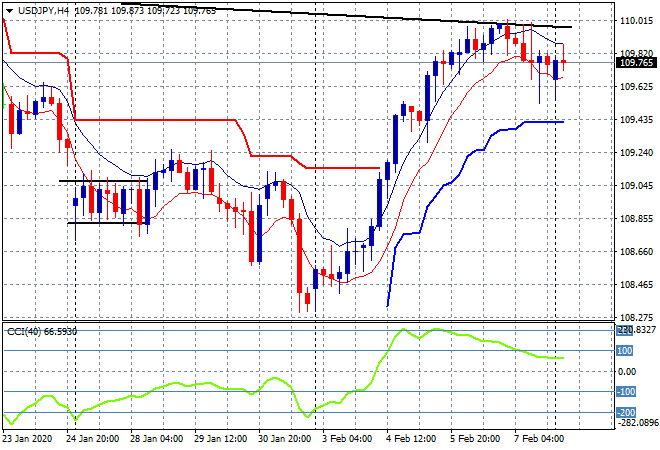Click the 4 Feb 12:00 time label
660x450 pixels.
point(411,439)
